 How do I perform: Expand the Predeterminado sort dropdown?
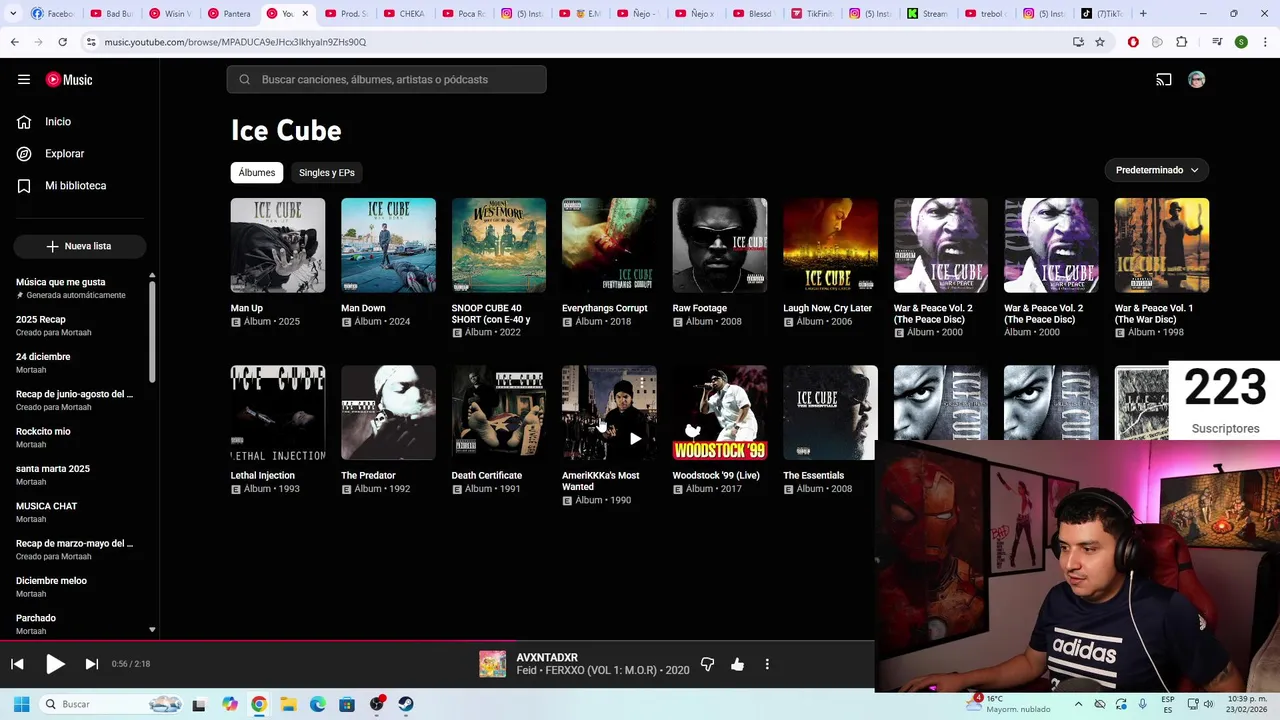click(x=1157, y=170)
